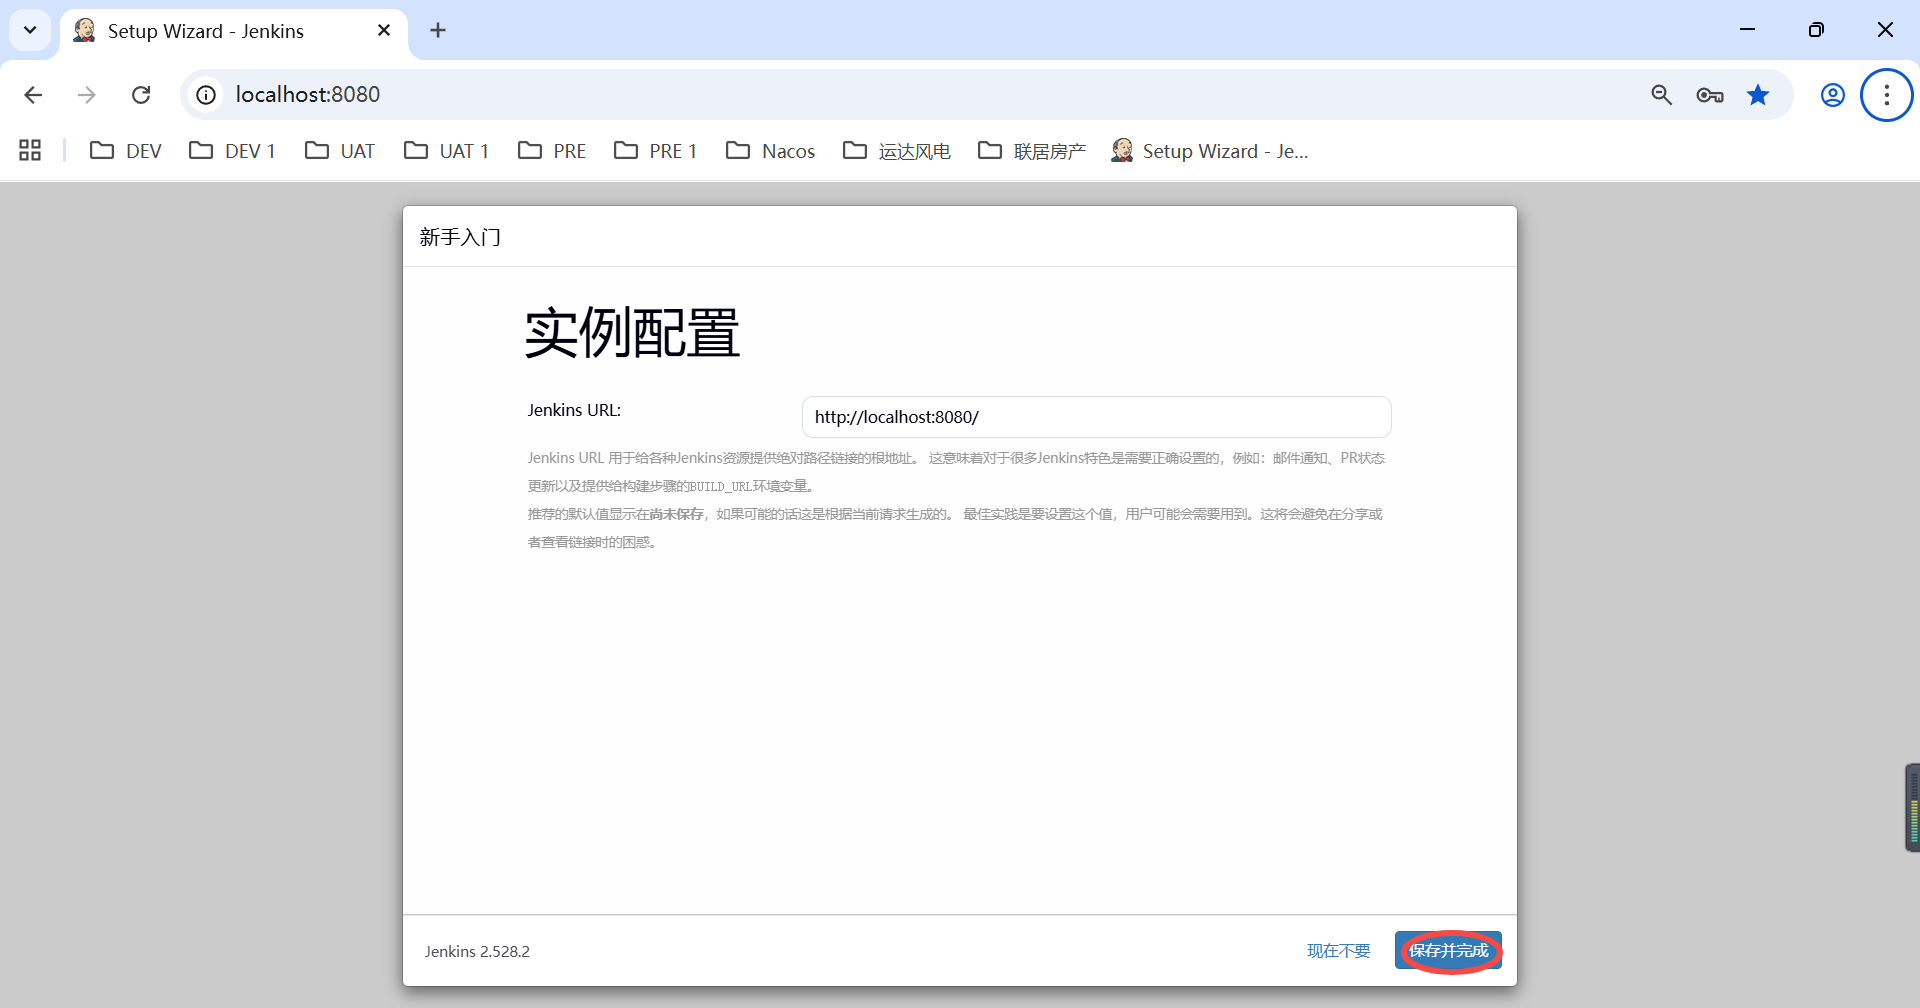Click the Jenkins URL input field
The width and height of the screenshot is (1920, 1008).
pyautogui.click(x=1096, y=417)
